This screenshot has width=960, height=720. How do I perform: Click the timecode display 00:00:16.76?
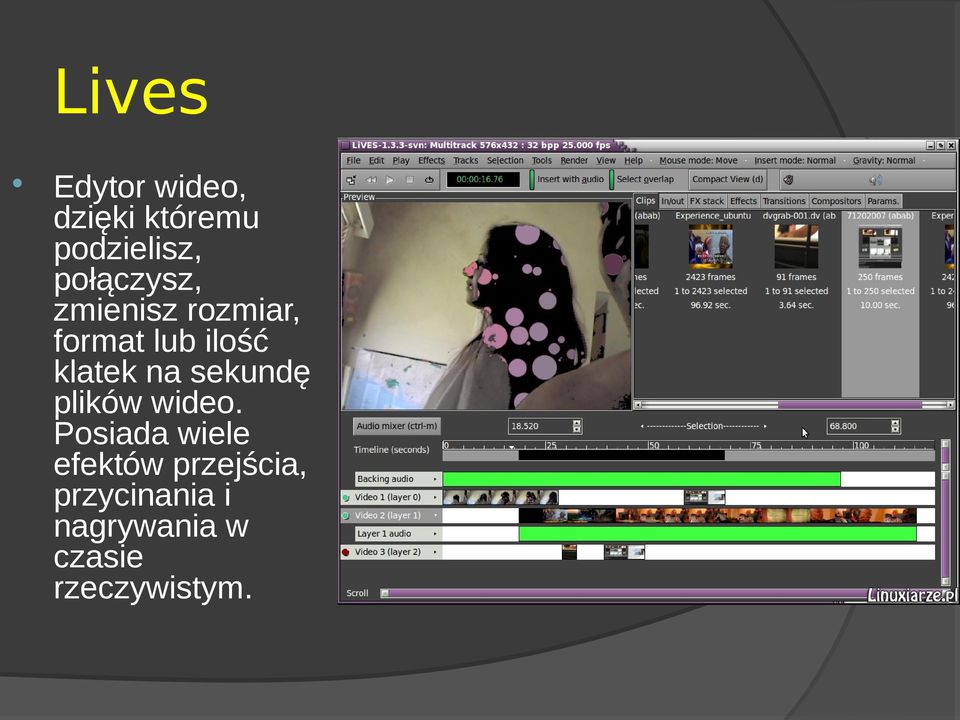[x=482, y=179]
